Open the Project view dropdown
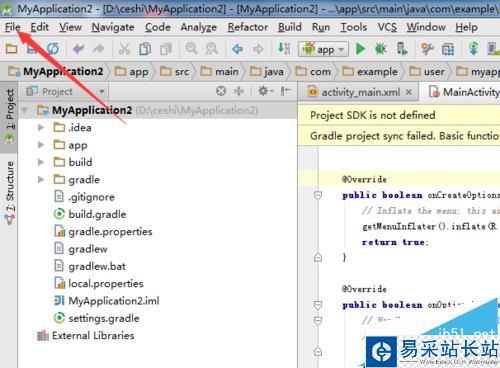 pos(66,91)
